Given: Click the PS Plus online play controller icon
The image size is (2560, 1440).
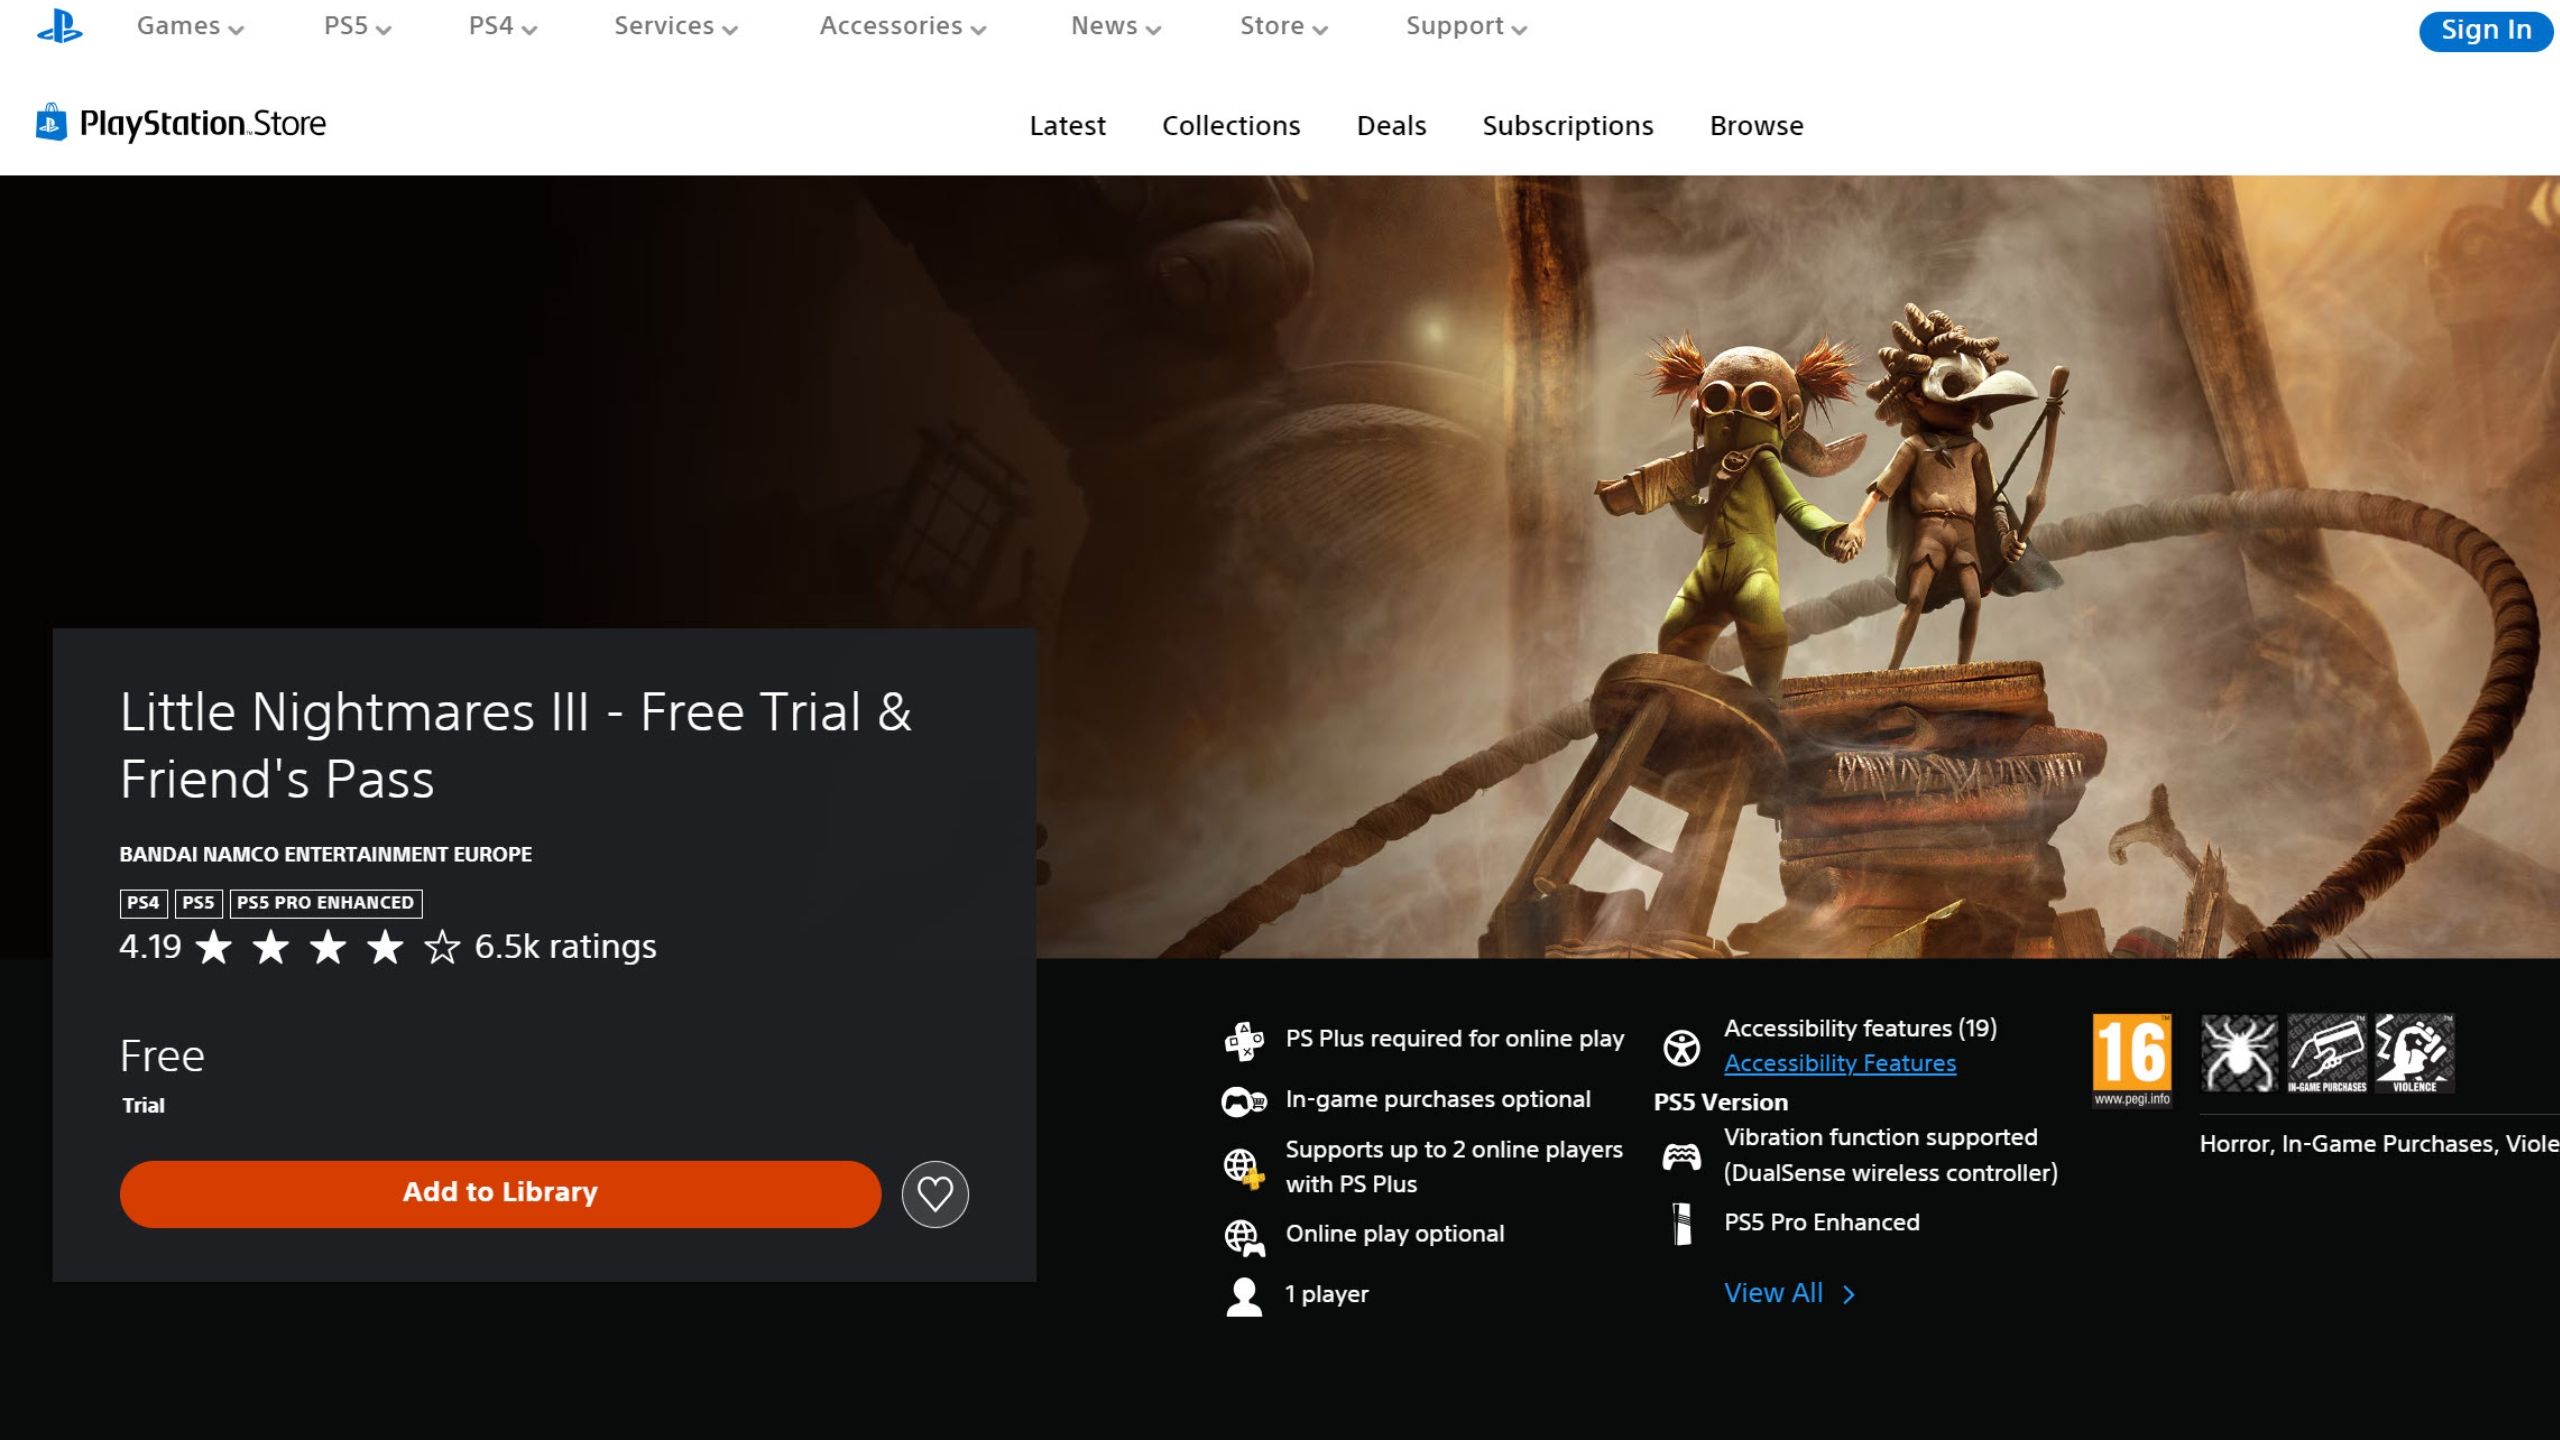Looking at the screenshot, I should pyautogui.click(x=1243, y=1038).
